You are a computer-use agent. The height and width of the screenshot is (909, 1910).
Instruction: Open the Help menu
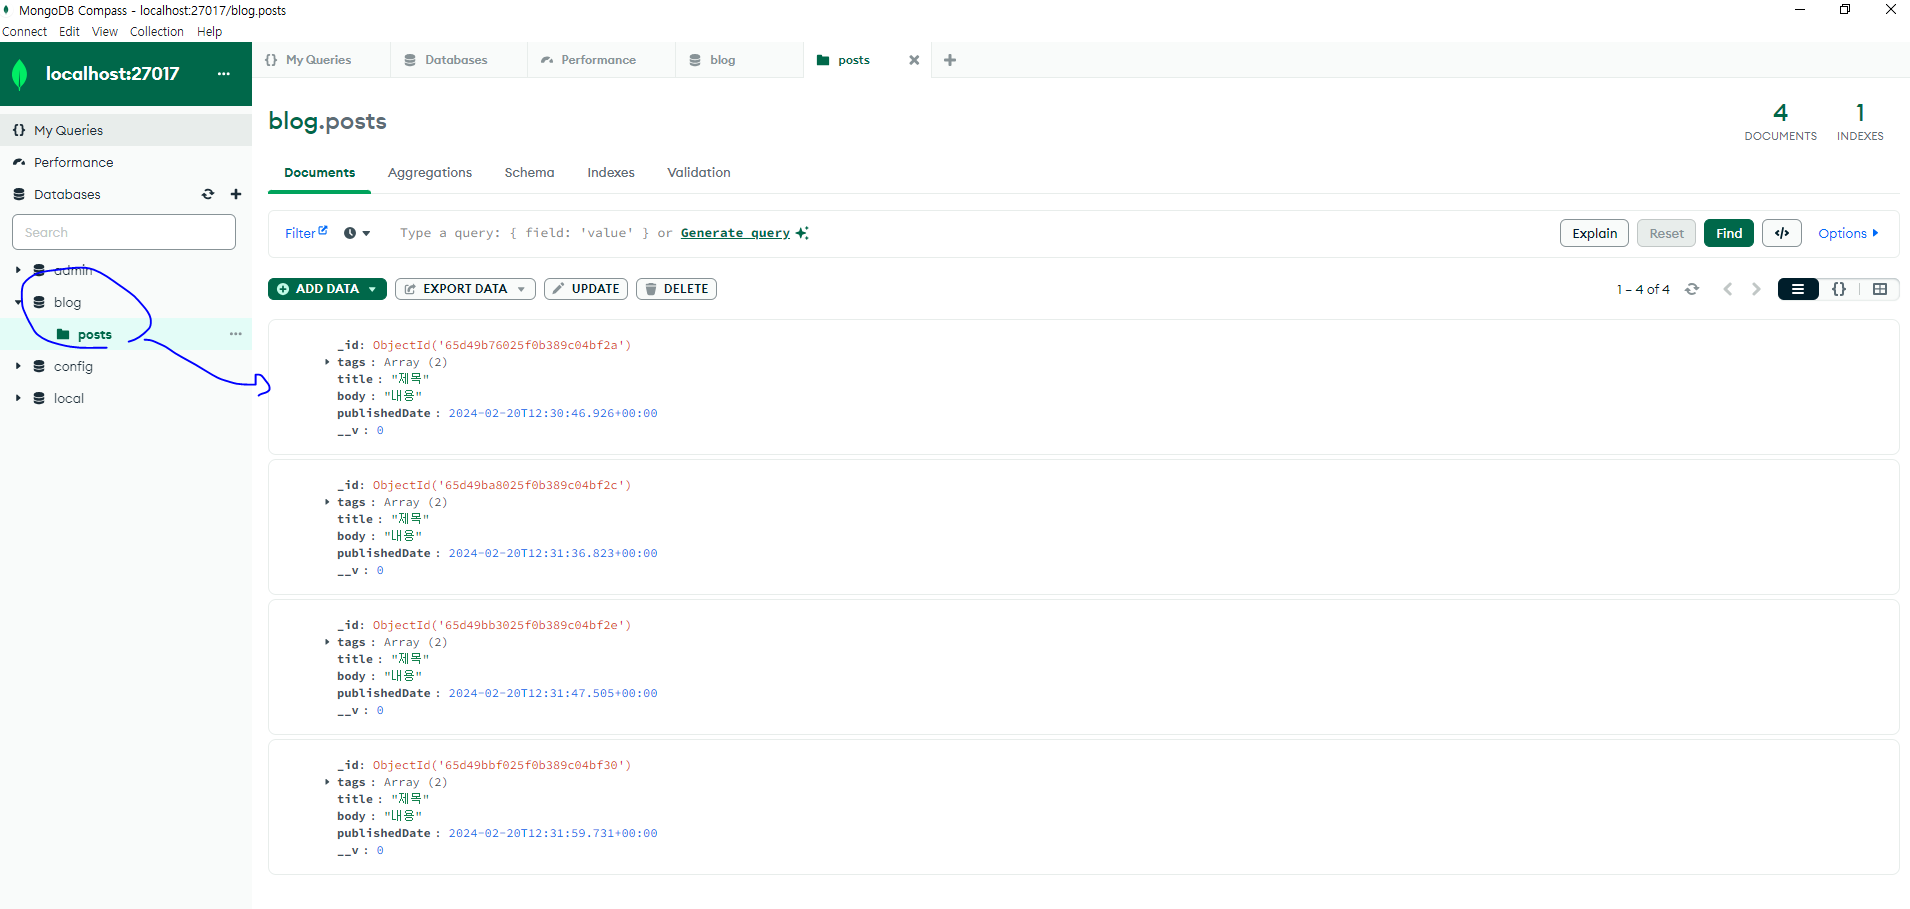click(210, 32)
